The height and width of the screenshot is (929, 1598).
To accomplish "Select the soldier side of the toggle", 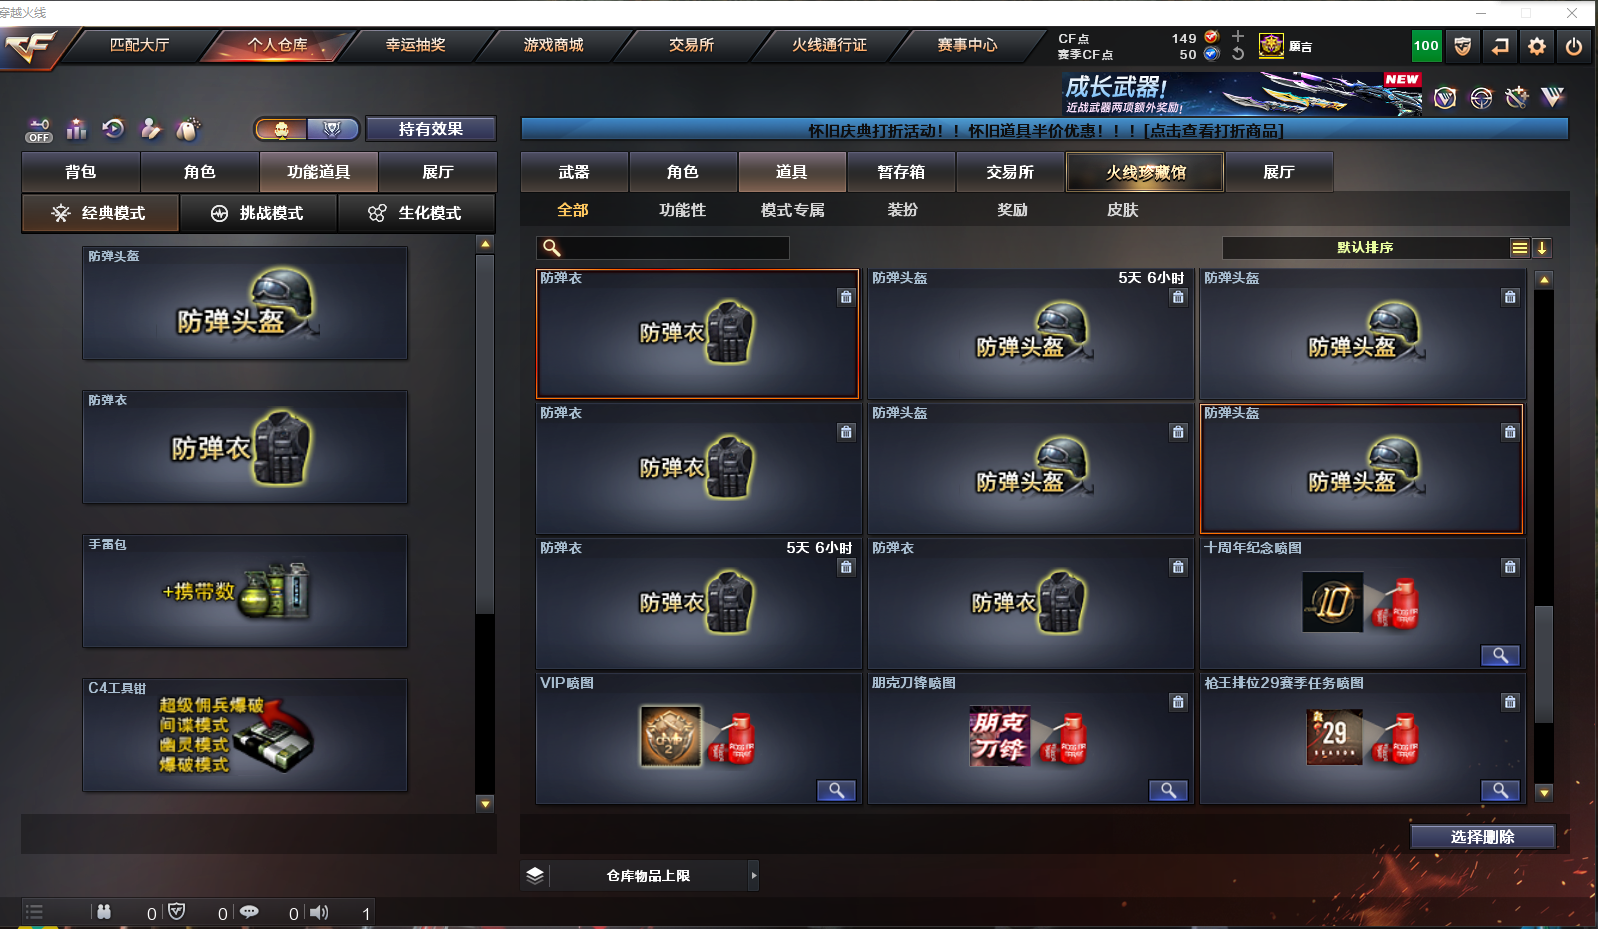I will click(282, 129).
